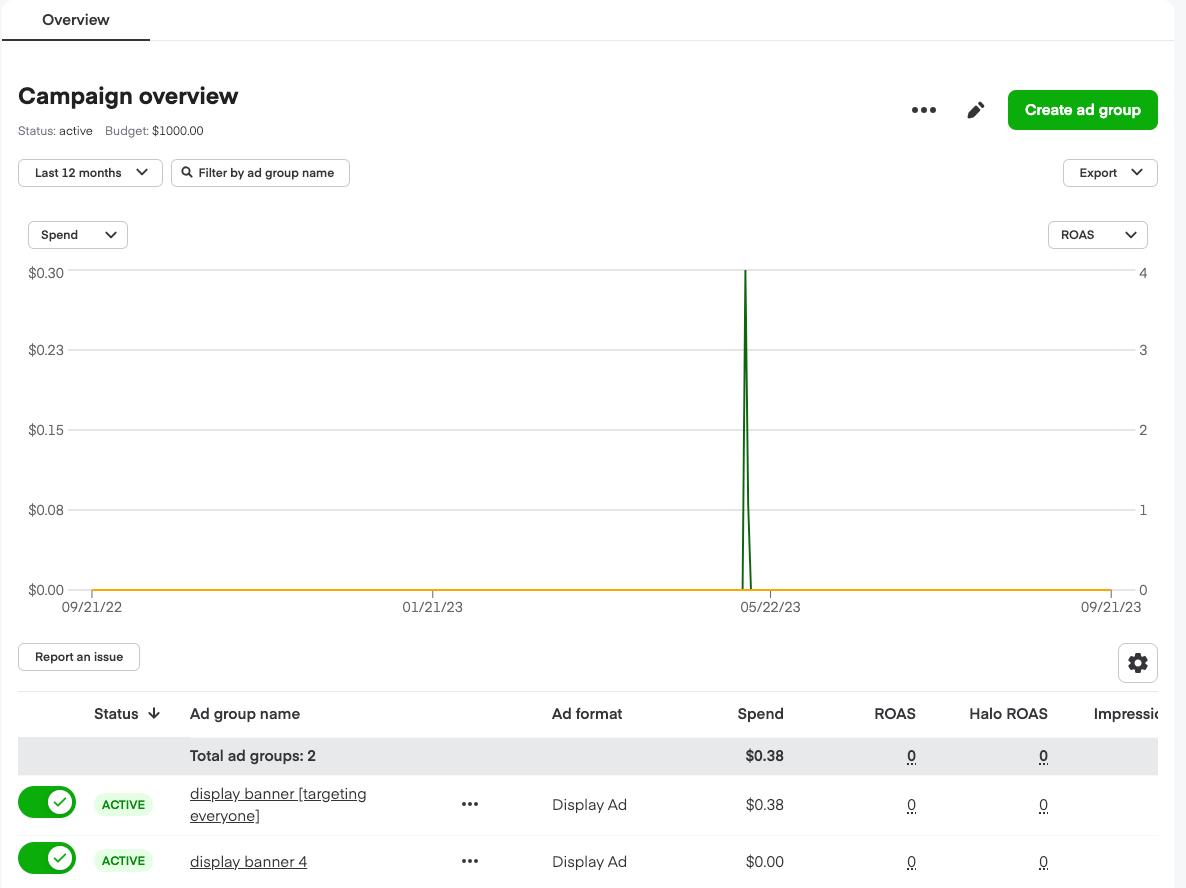Click inside the Filter by ad group name field
This screenshot has height=888, width=1186.
pos(270,172)
